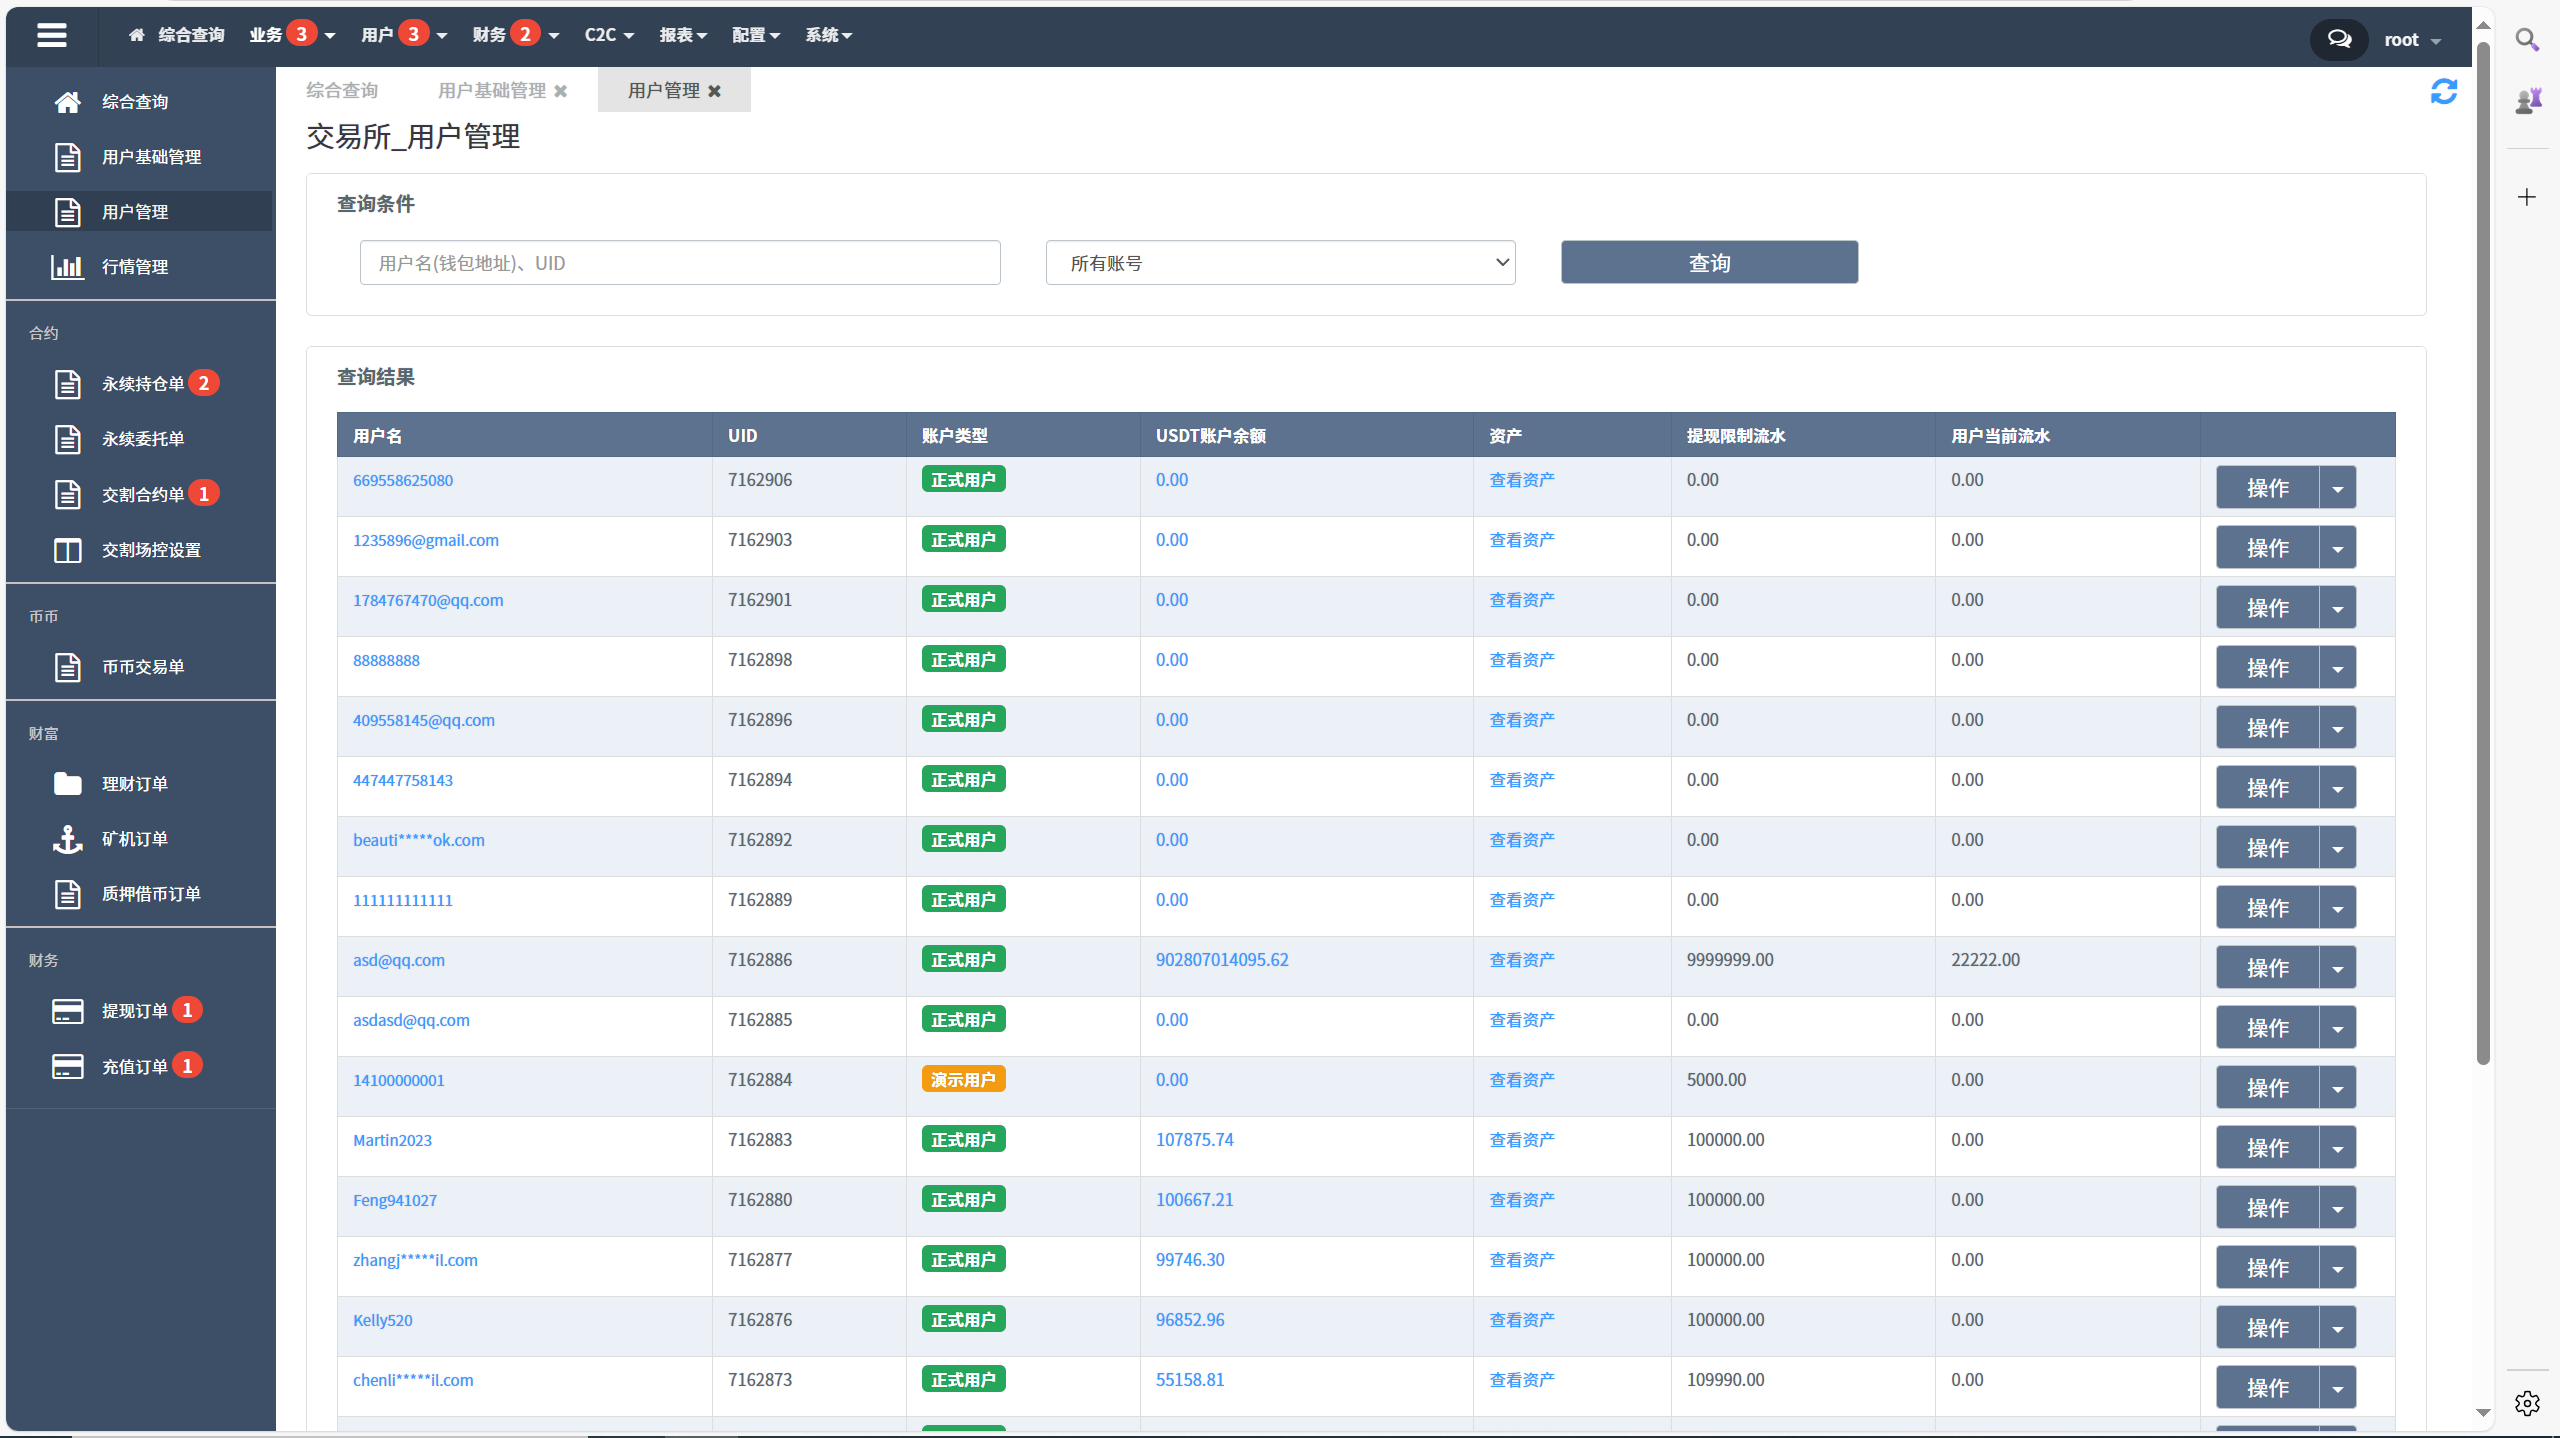
Task: Expand the 所有账号 filter dropdown
Action: point(1278,262)
